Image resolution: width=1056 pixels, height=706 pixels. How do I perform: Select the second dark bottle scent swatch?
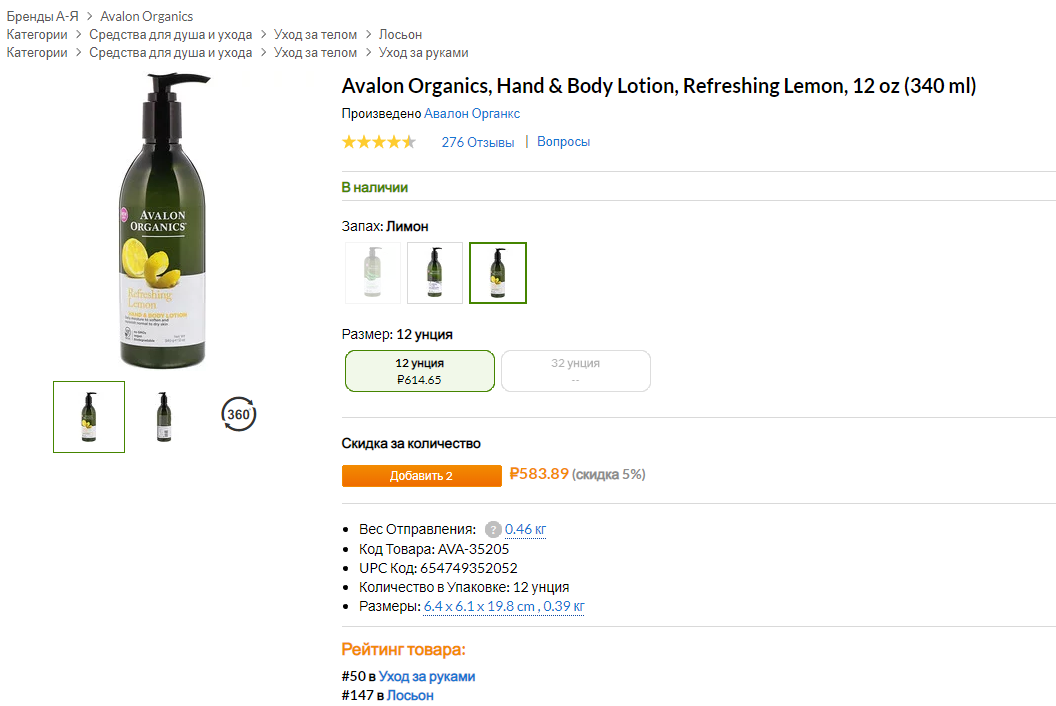tap(435, 272)
